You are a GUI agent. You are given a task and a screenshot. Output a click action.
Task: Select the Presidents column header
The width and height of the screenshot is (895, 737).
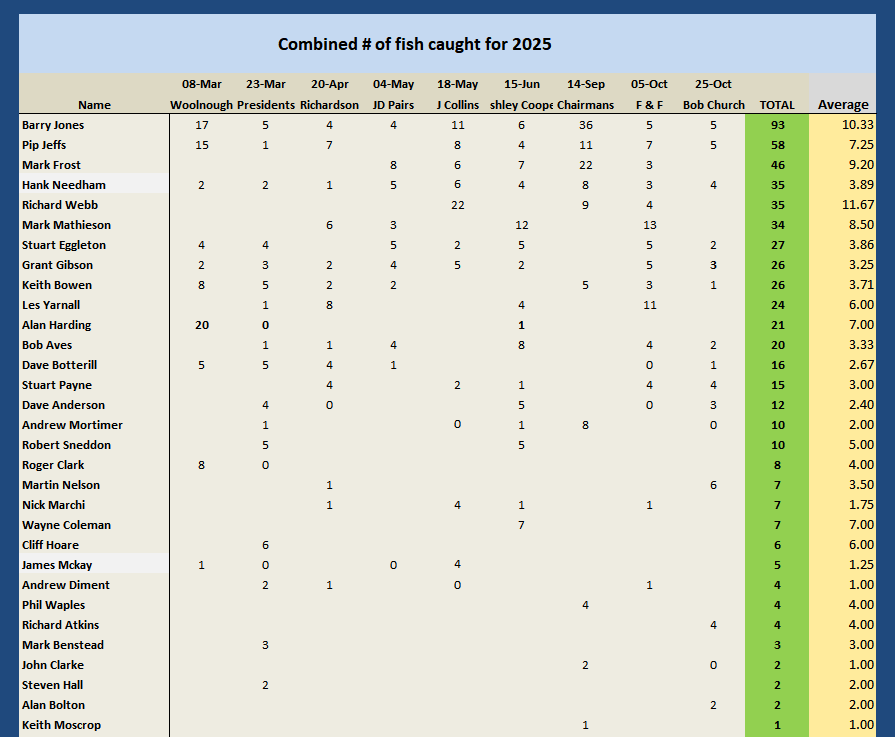coord(265,105)
